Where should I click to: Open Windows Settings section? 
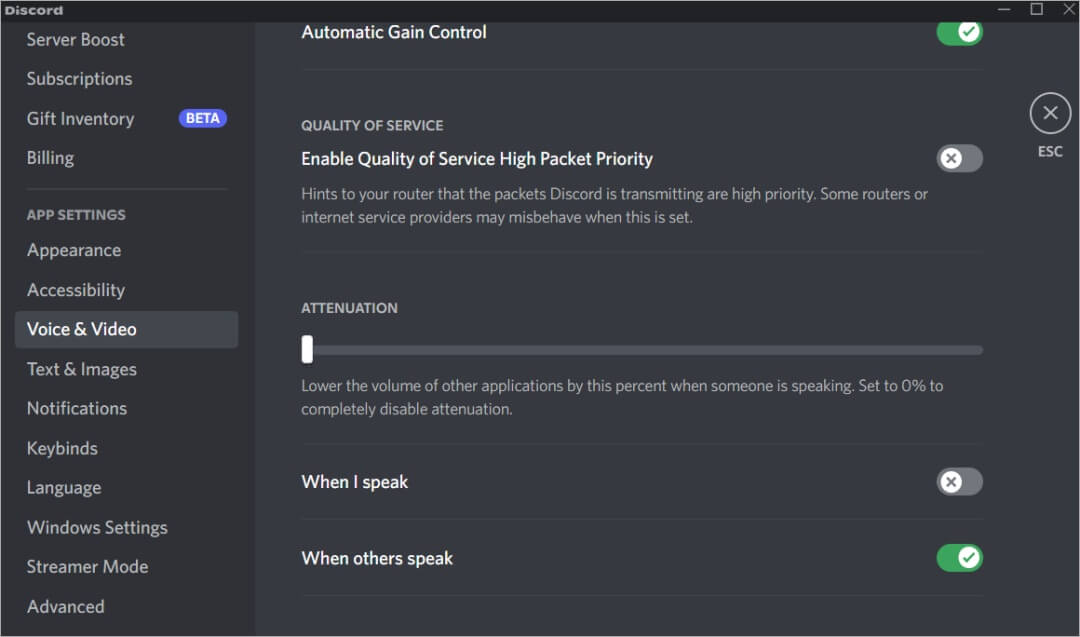(97, 528)
